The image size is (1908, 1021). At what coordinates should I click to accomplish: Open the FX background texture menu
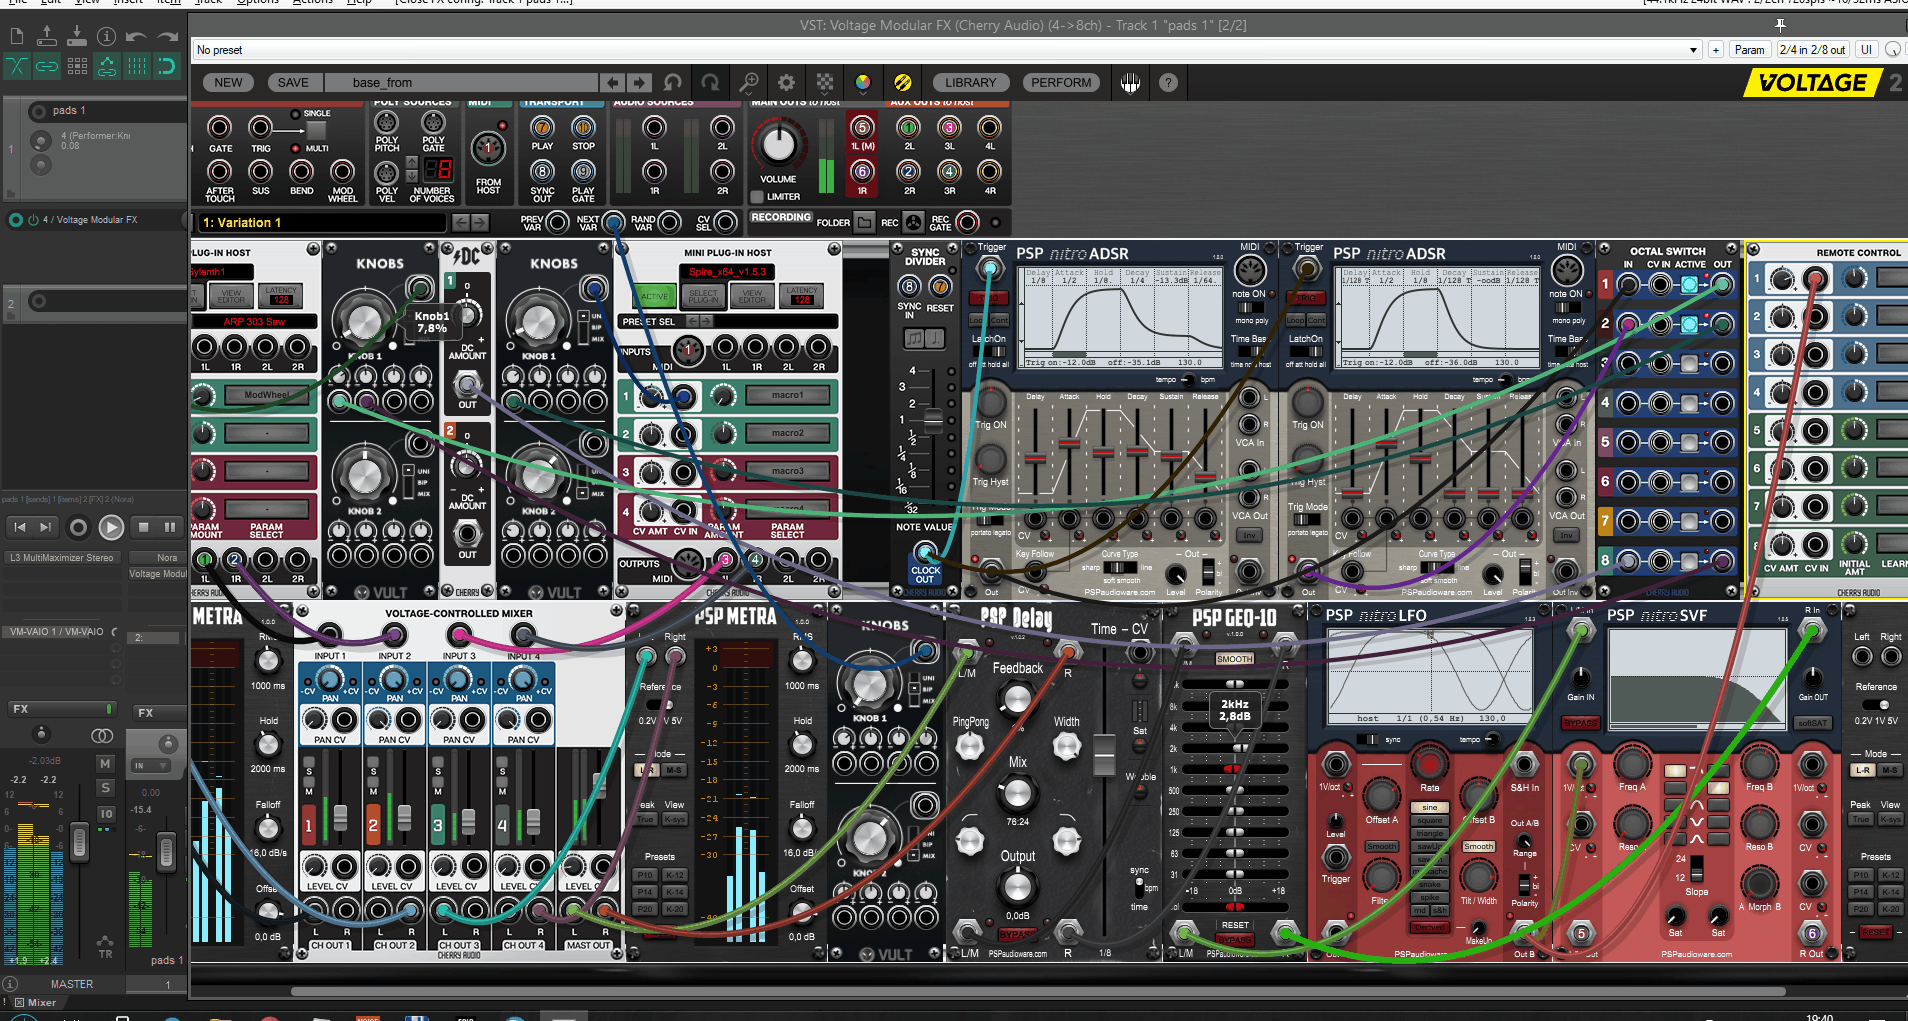(825, 83)
